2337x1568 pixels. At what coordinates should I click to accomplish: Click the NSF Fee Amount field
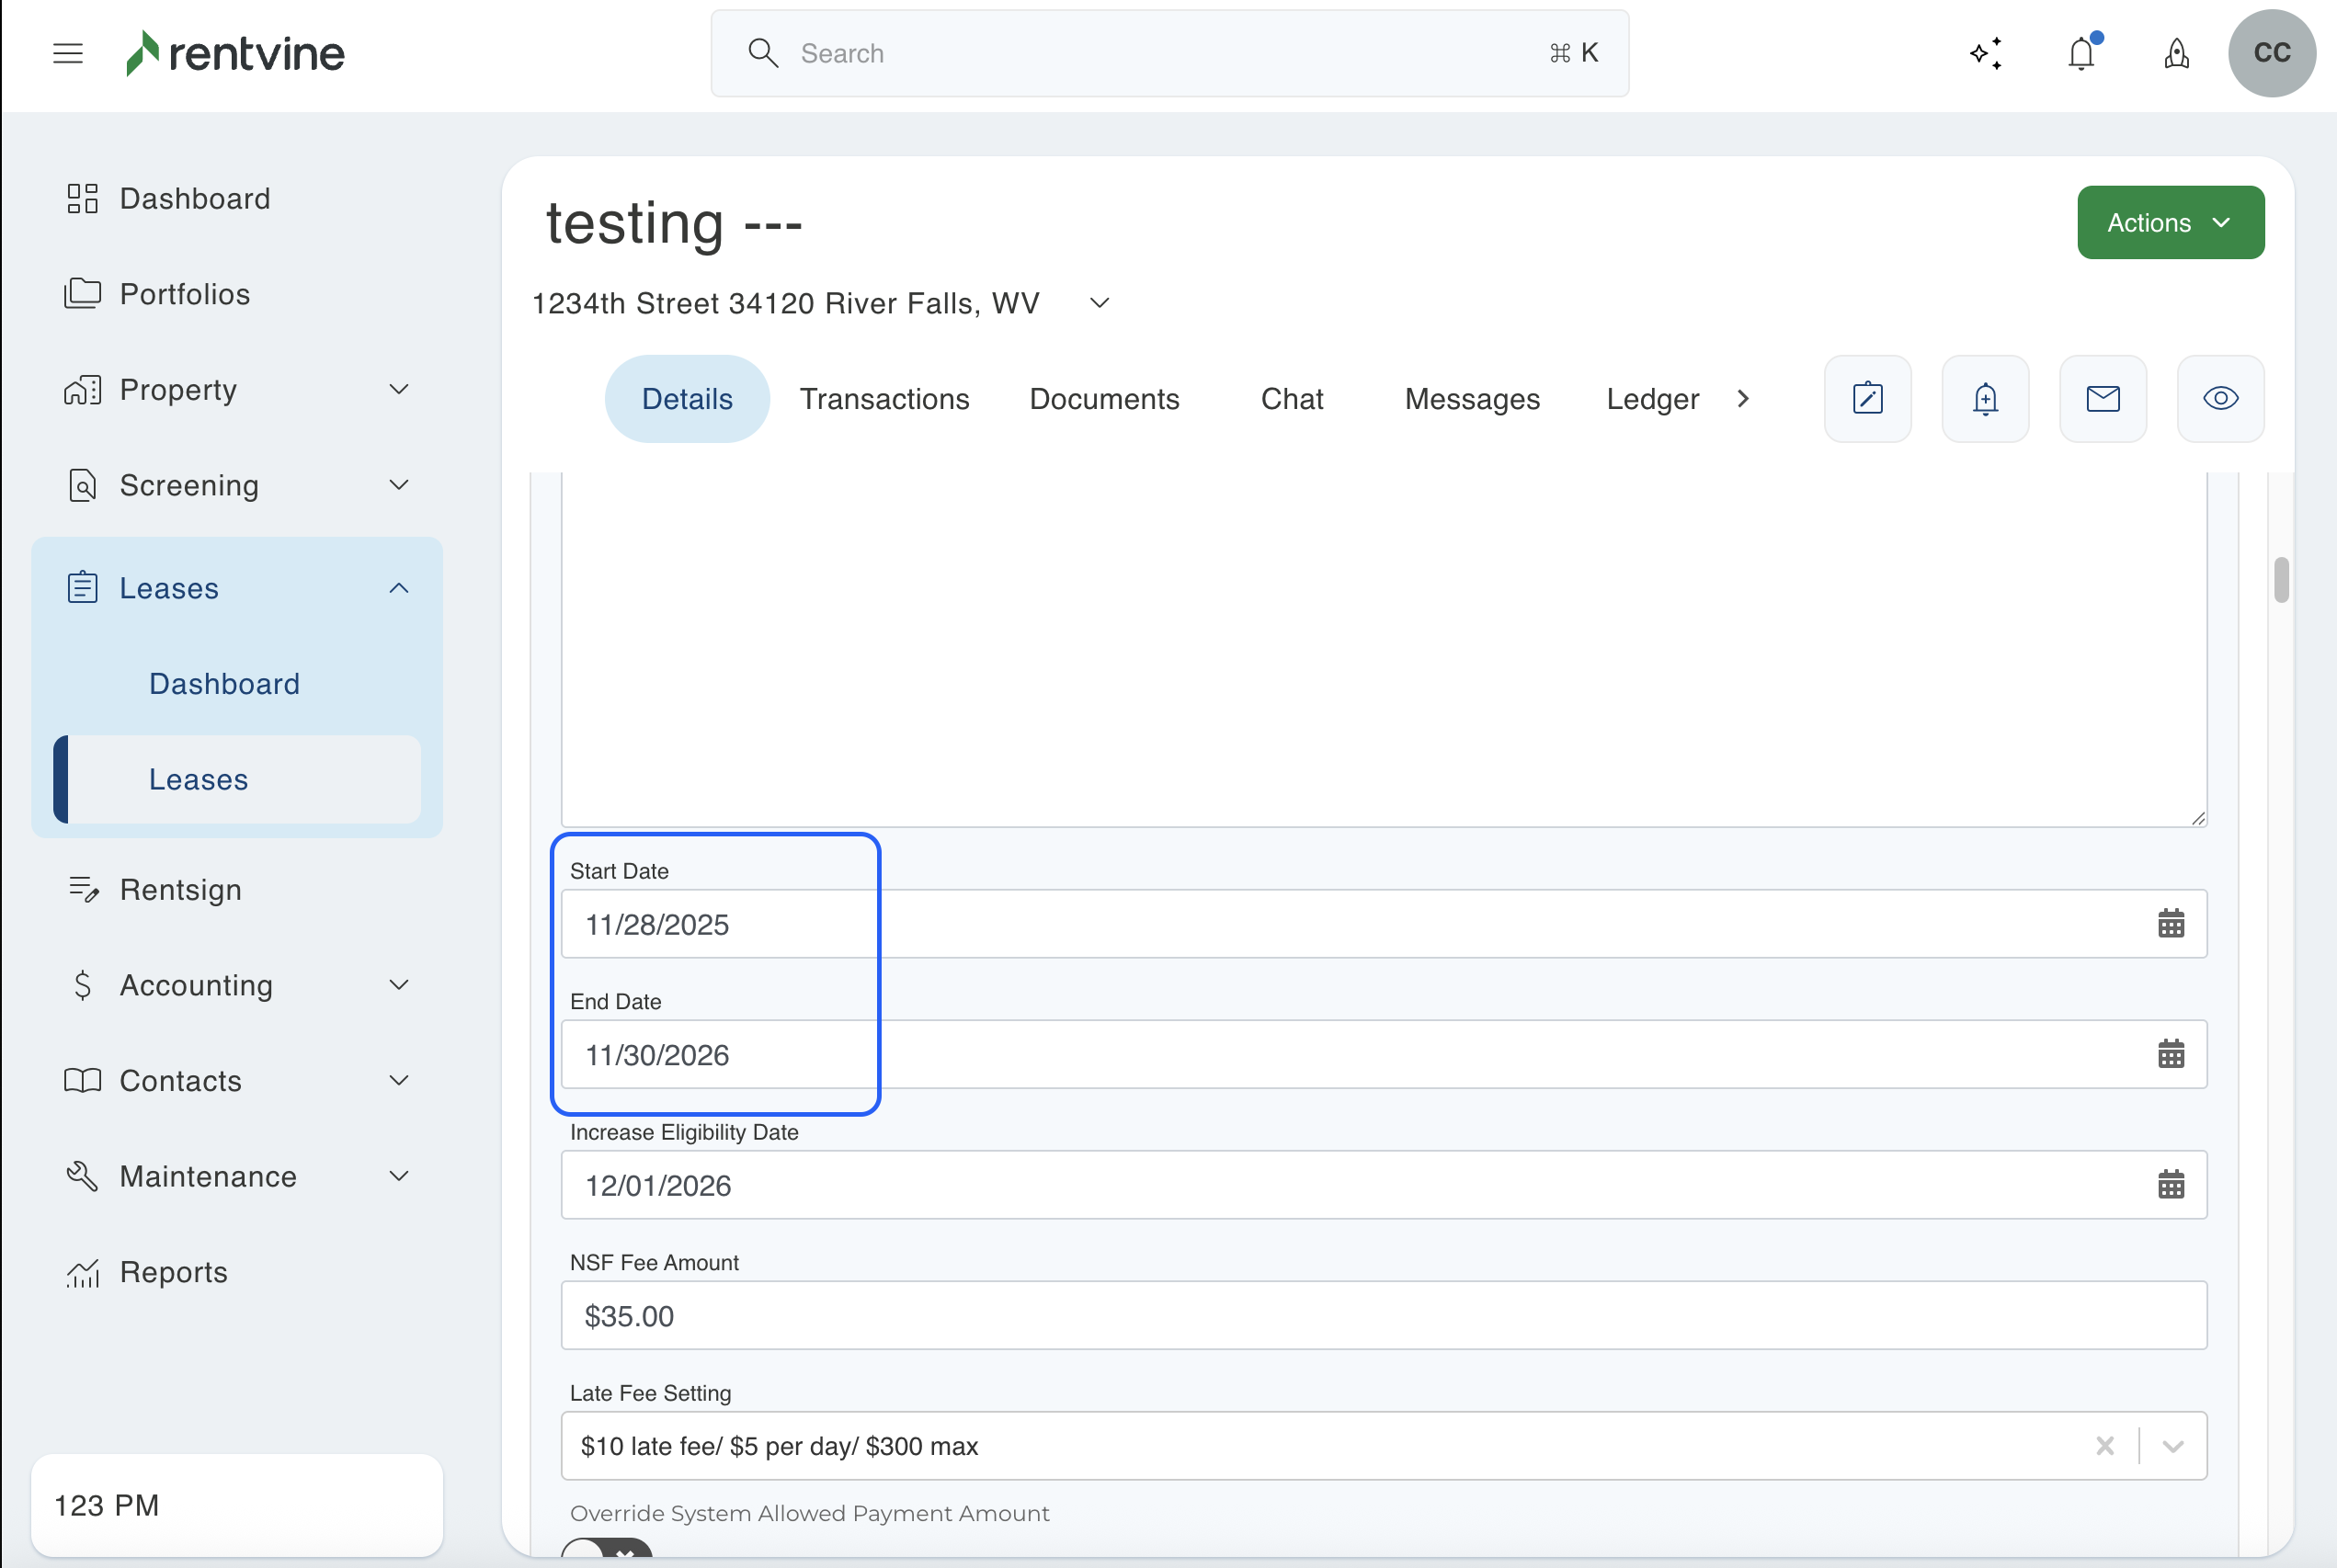[x=1383, y=1316]
